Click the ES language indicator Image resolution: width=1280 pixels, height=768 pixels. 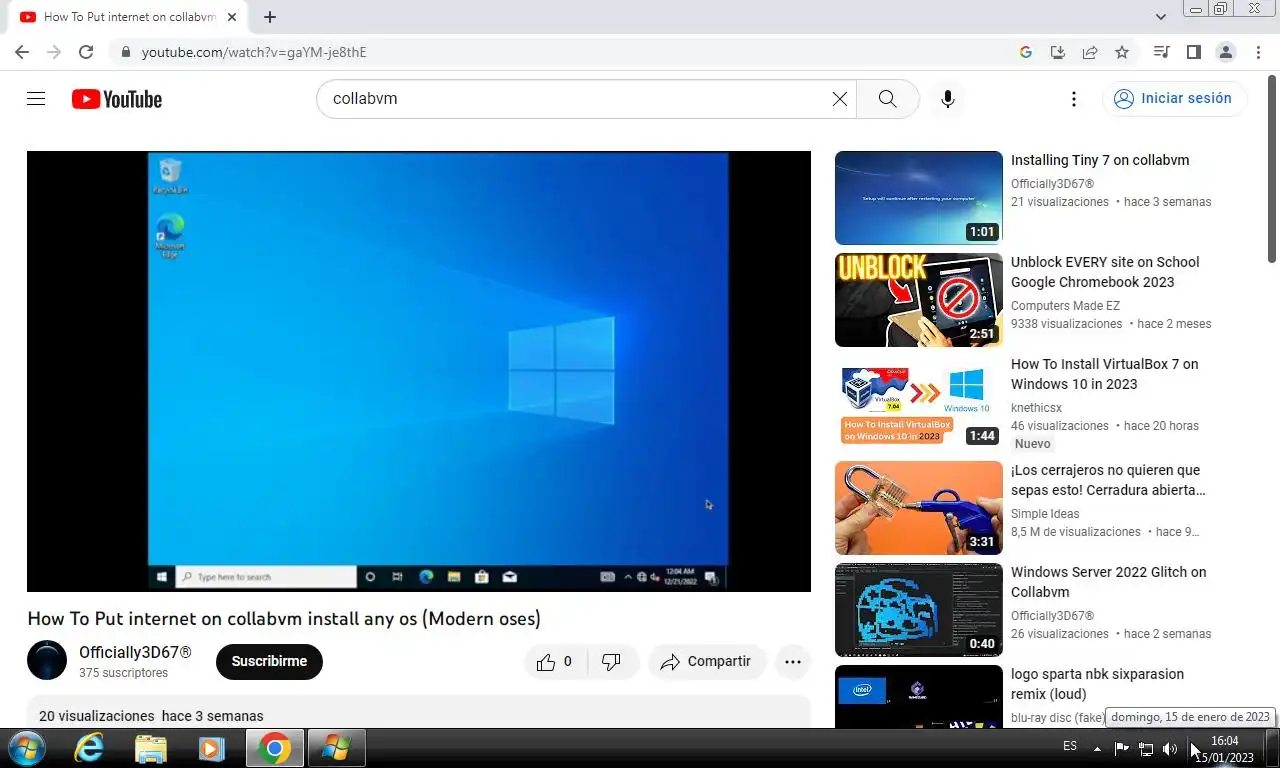point(1070,746)
